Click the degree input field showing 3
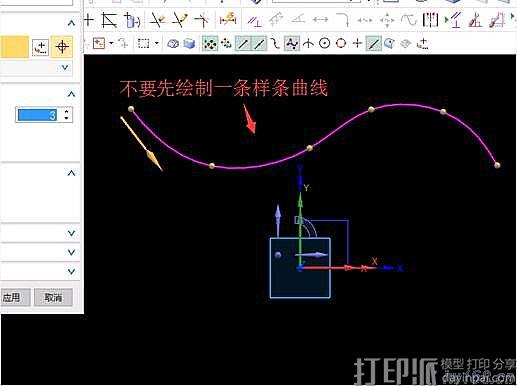Viewport: 517px width, 386px height. pyautogui.click(x=37, y=115)
